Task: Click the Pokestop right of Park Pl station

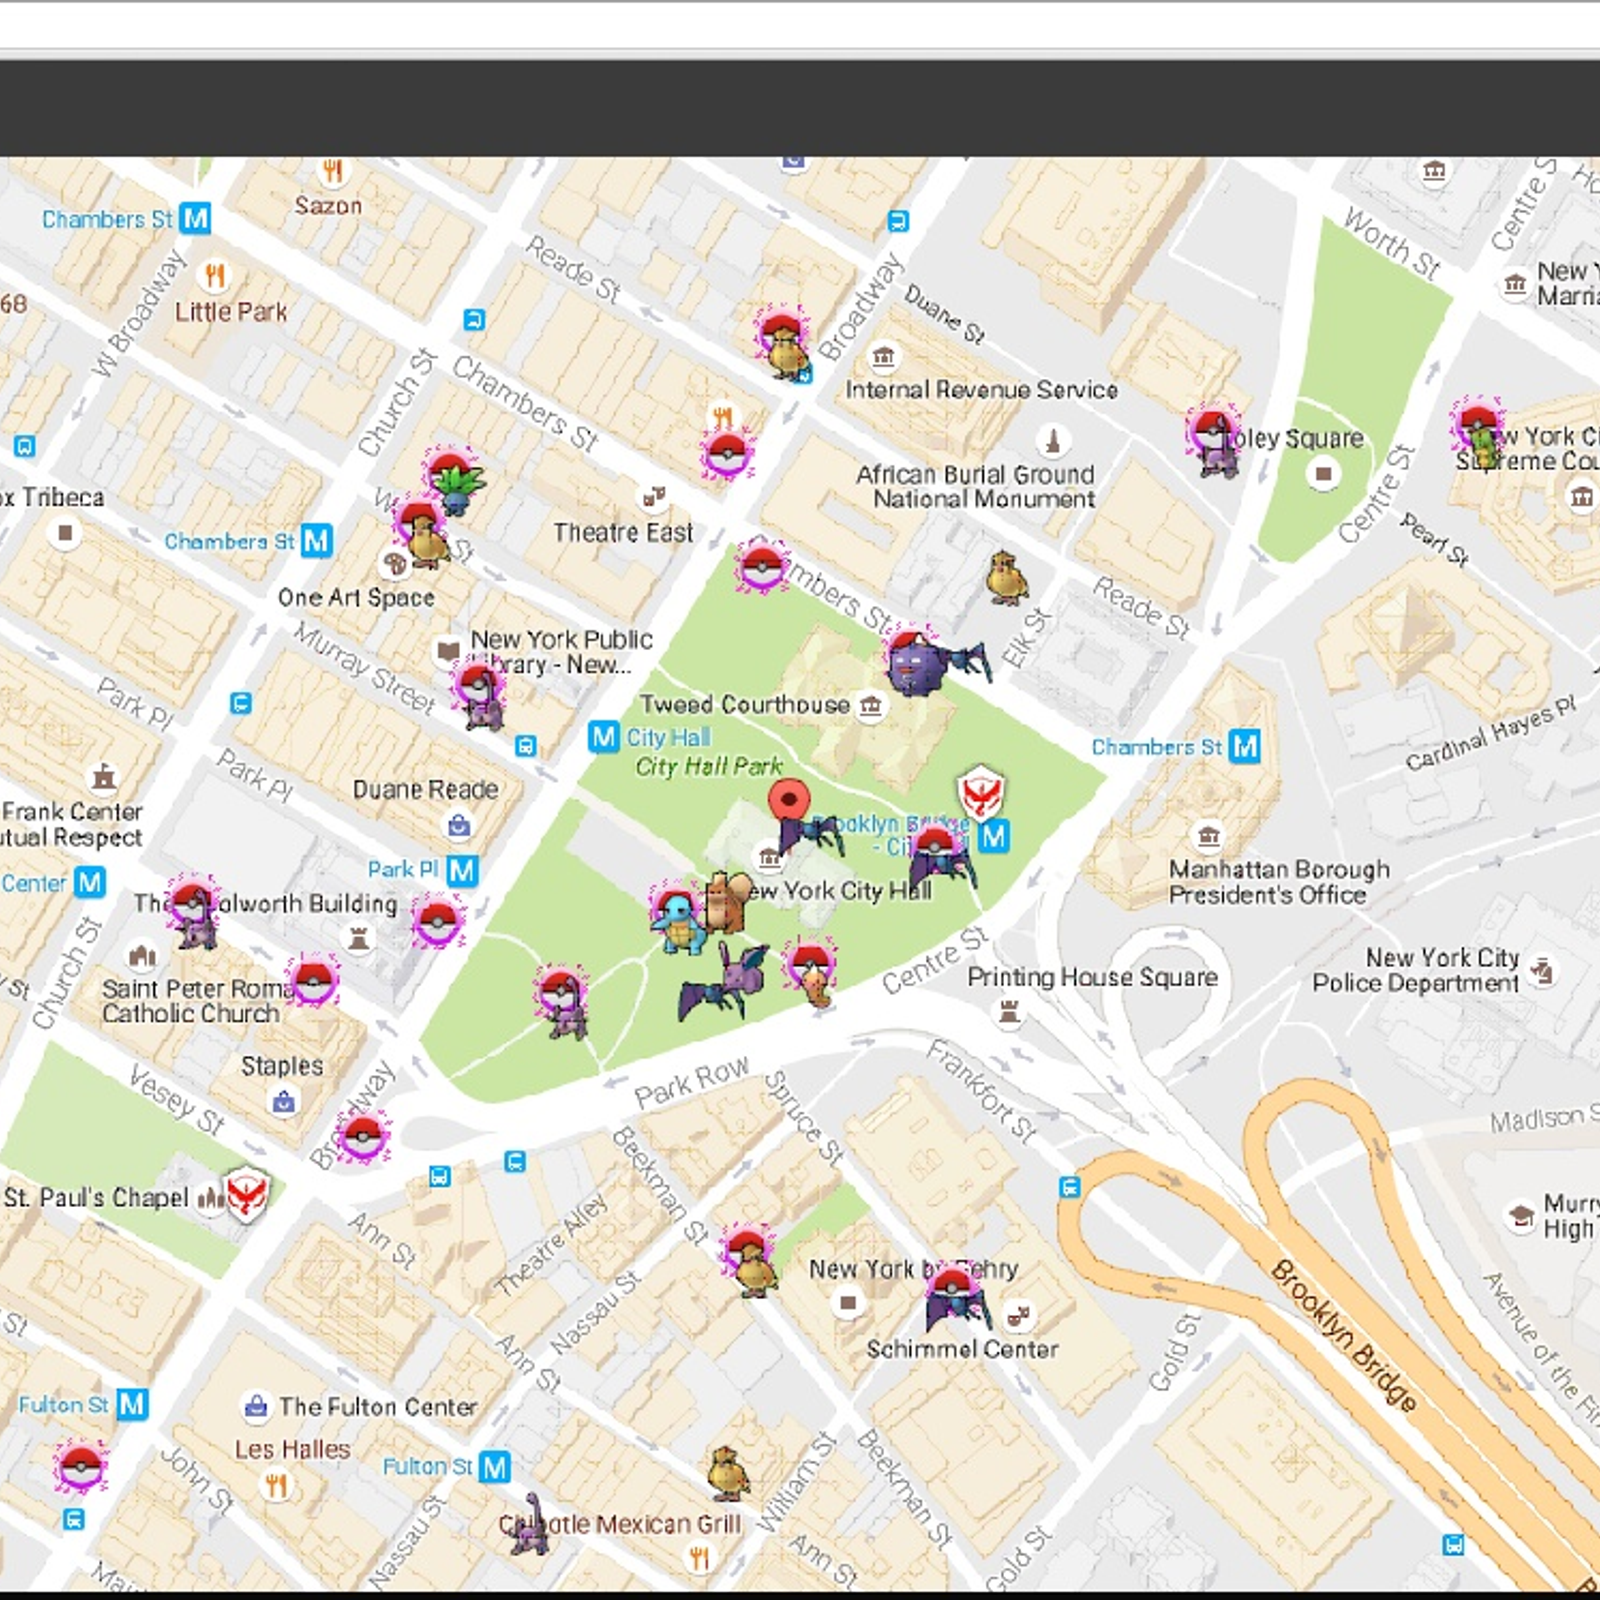Action: 437,921
